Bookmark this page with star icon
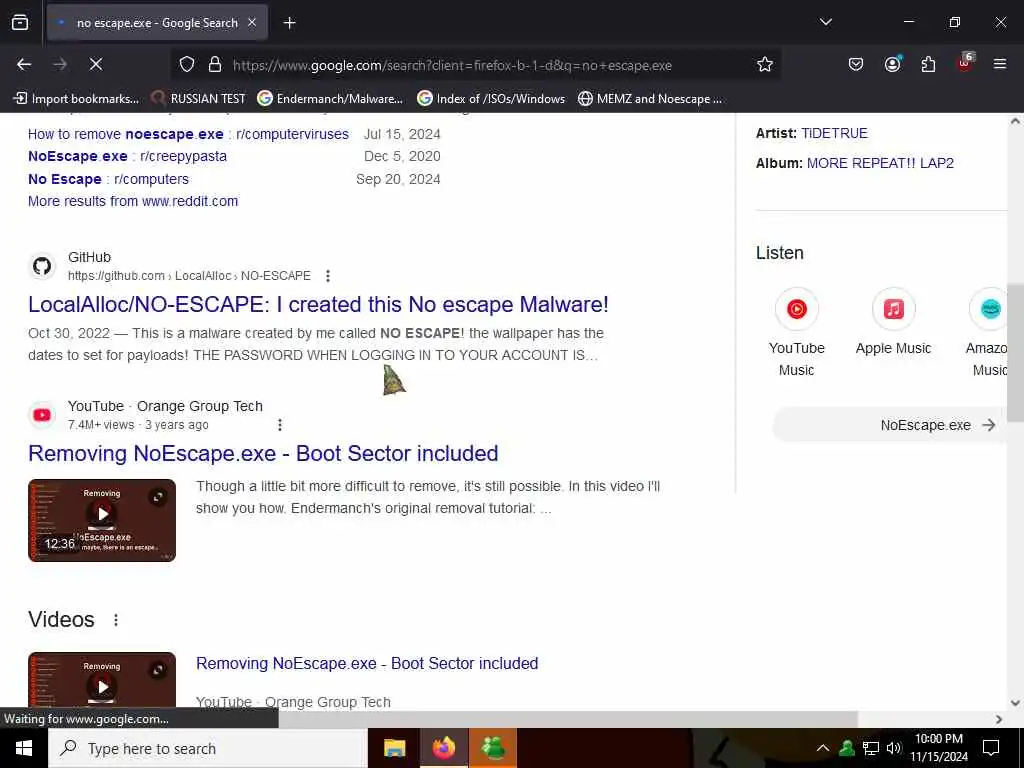 765,64
